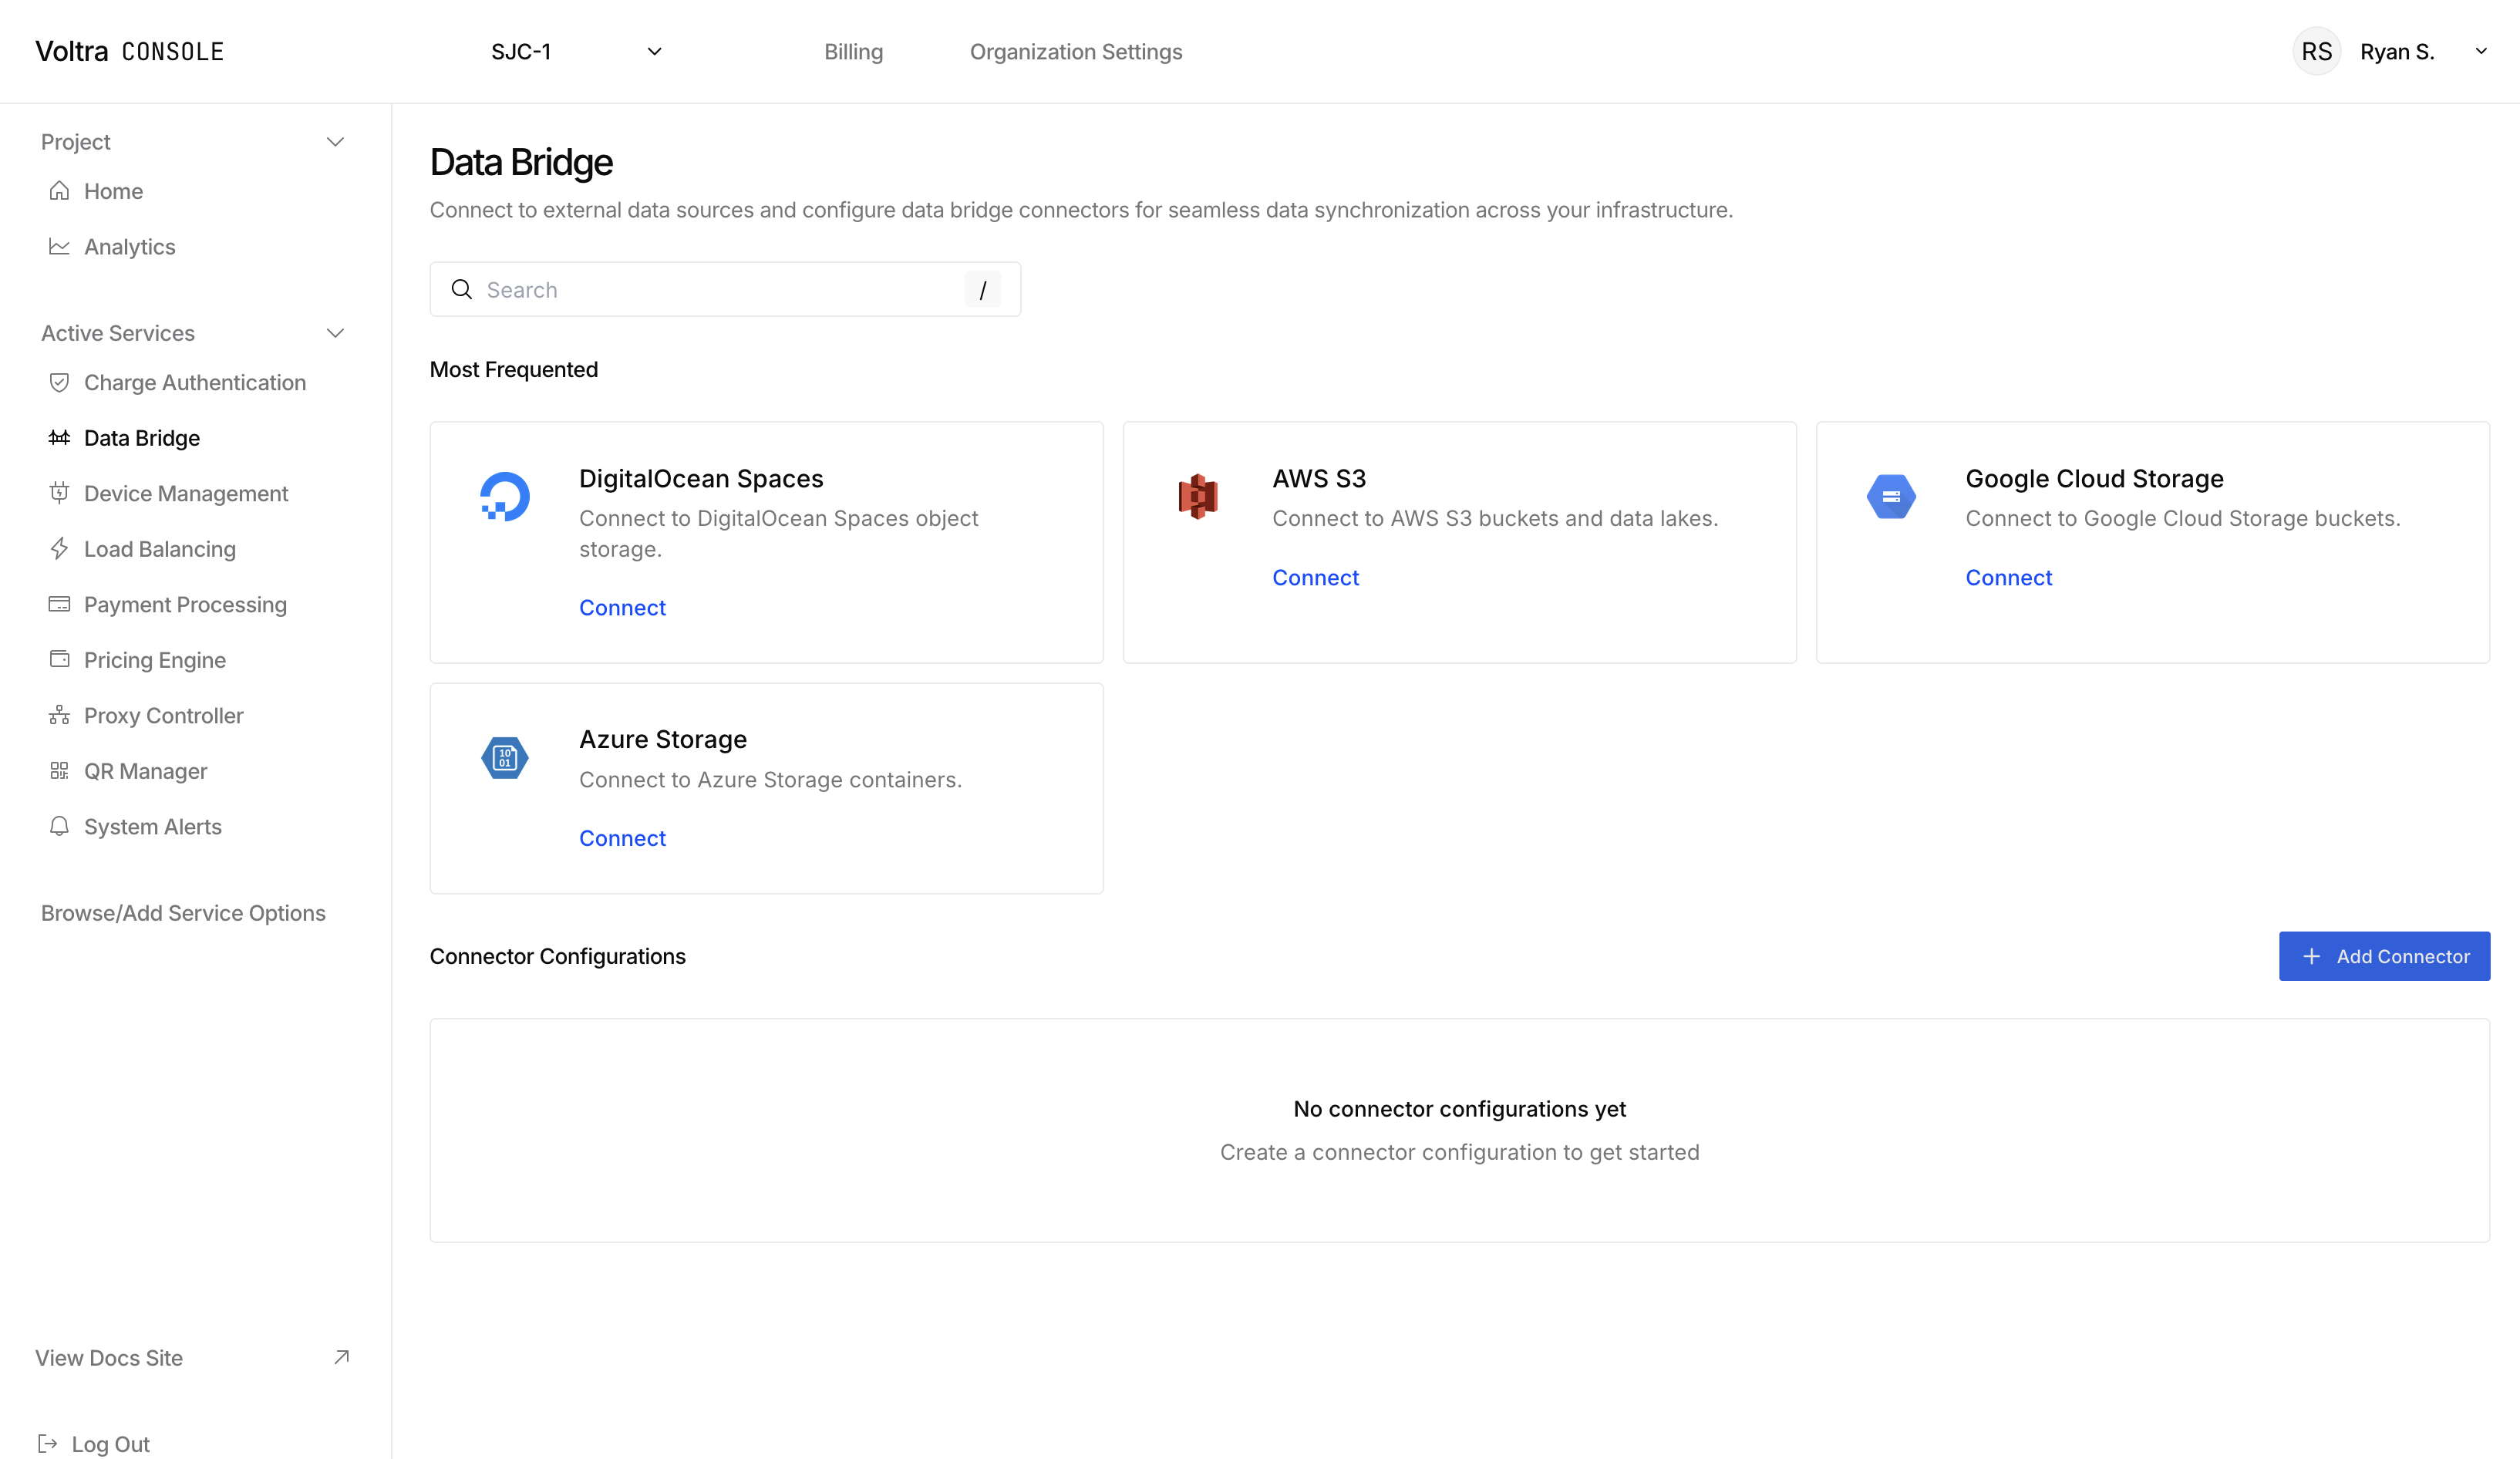Collapse the Project section
This screenshot has width=2520, height=1459.
coord(336,141)
